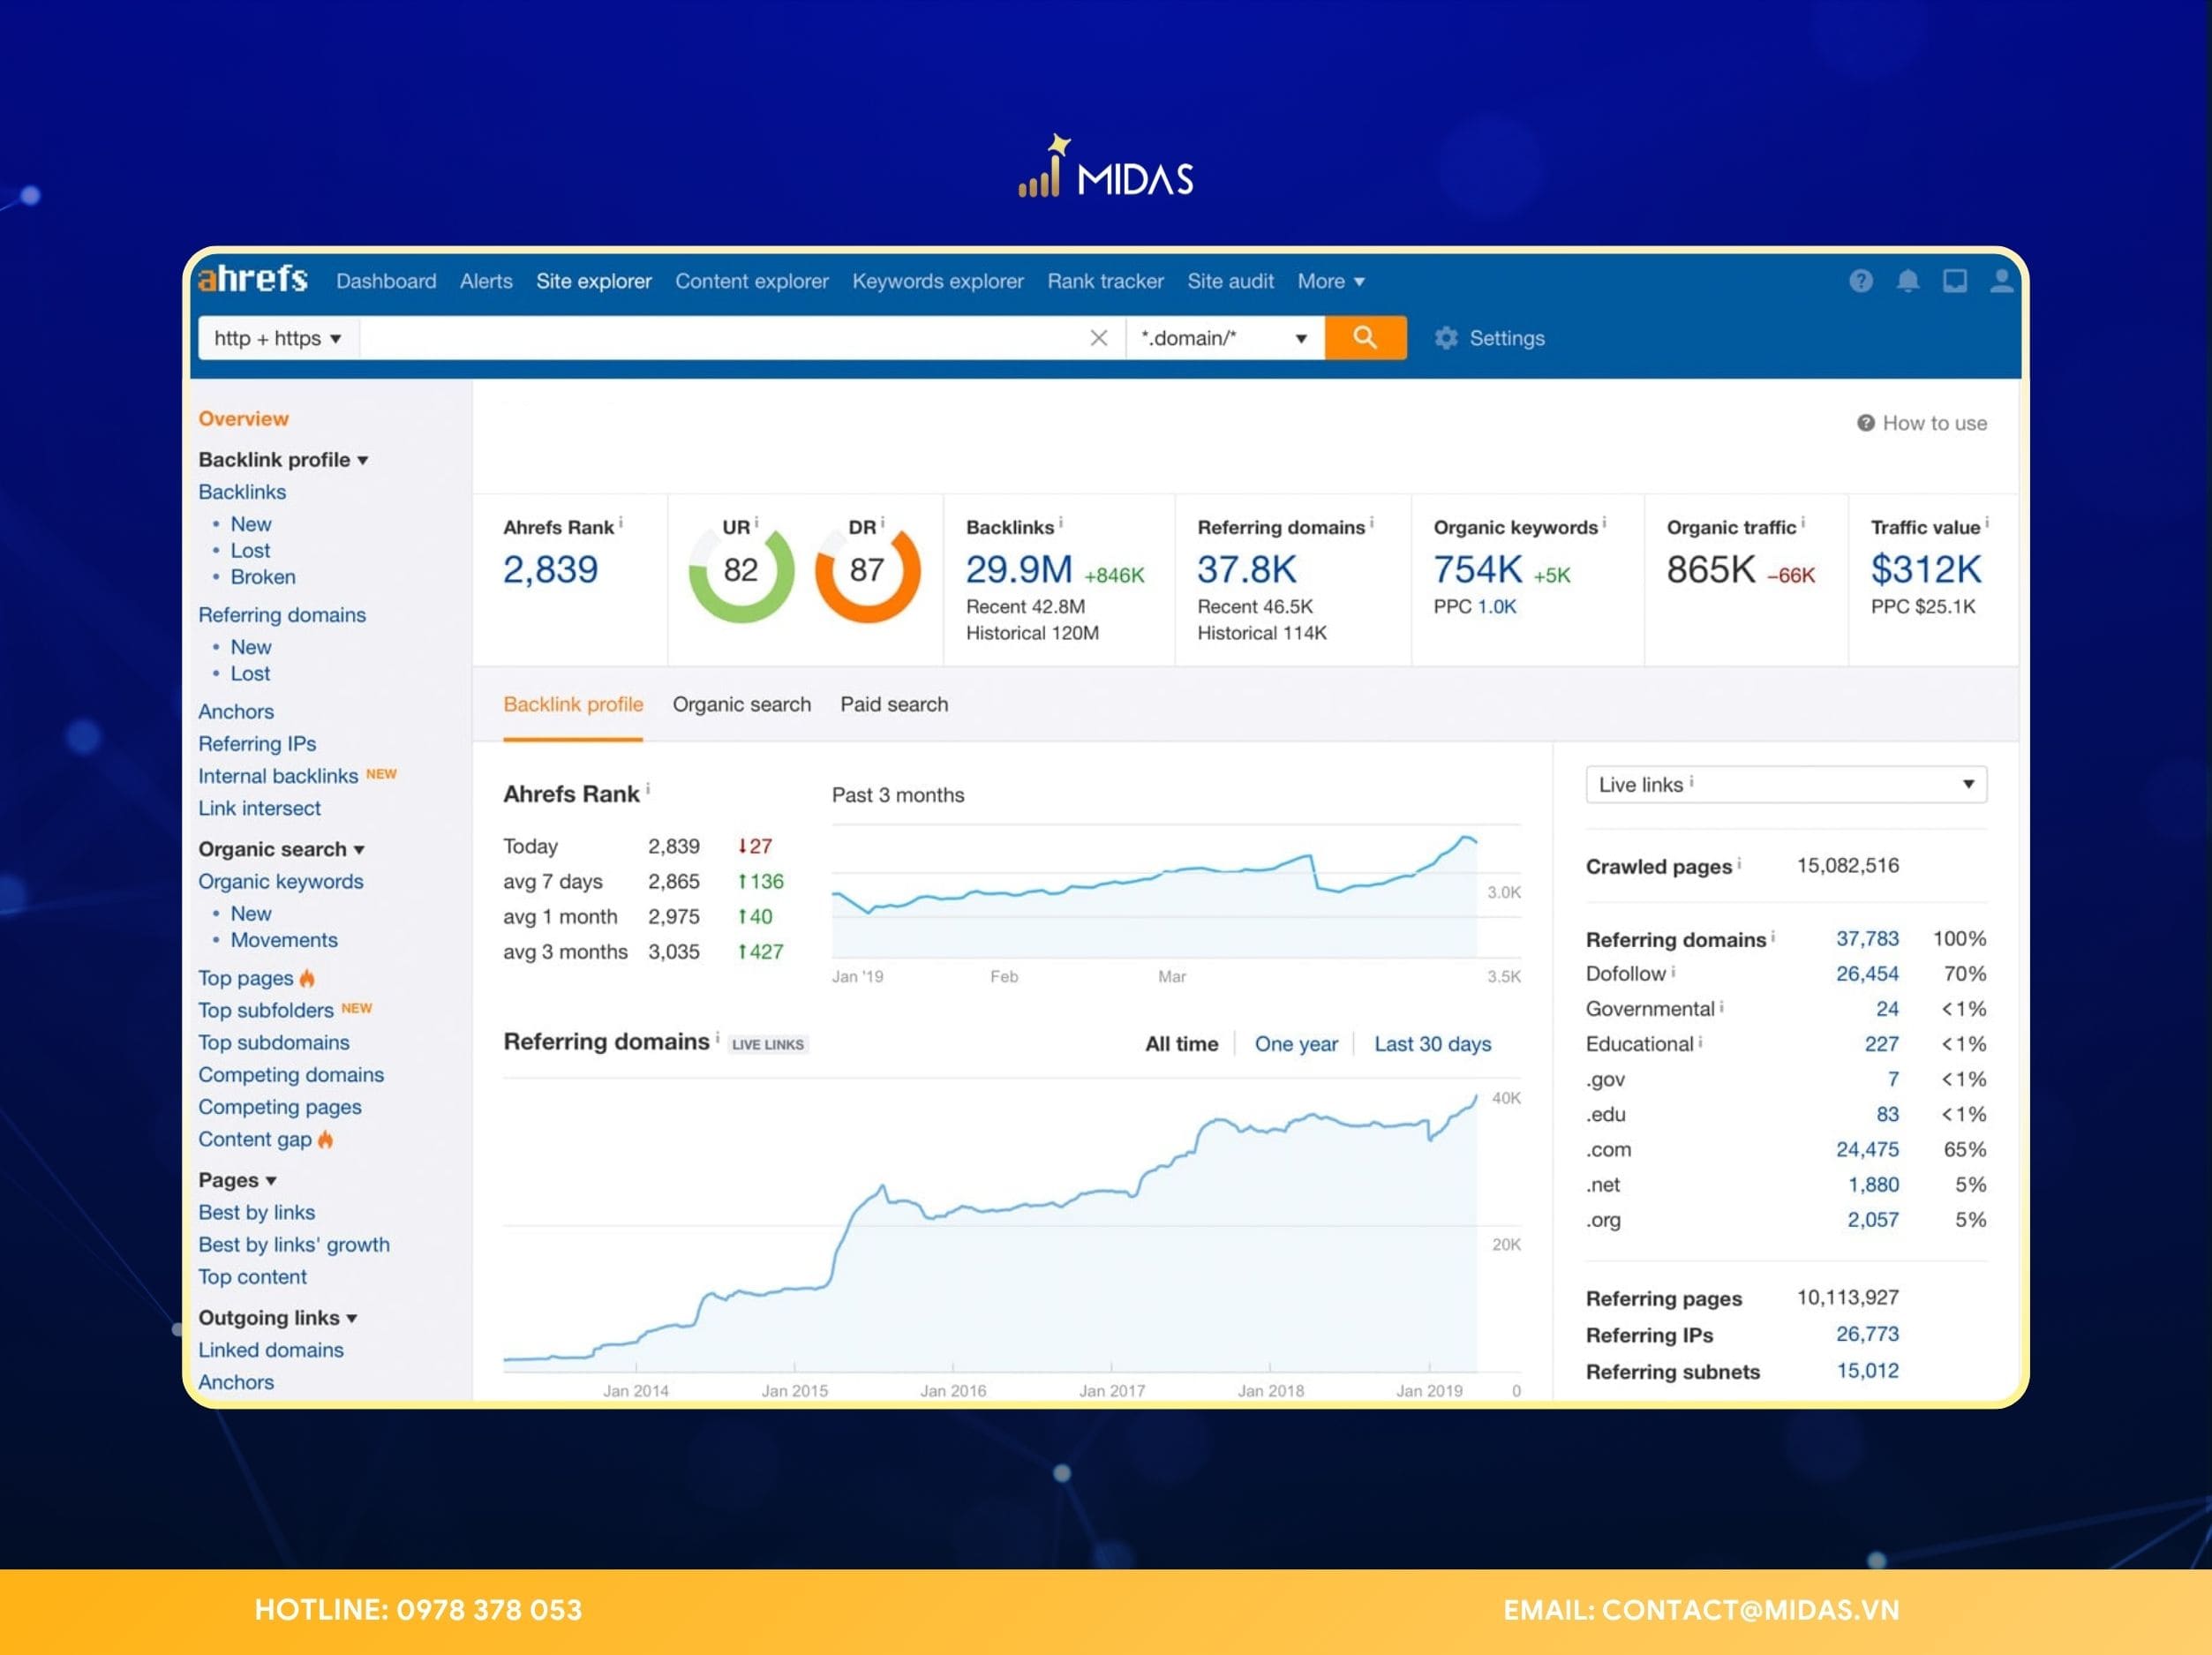The image size is (2212, 1655).
Task: Click info icon beside Crawled pages
Action: point(1739,863)
